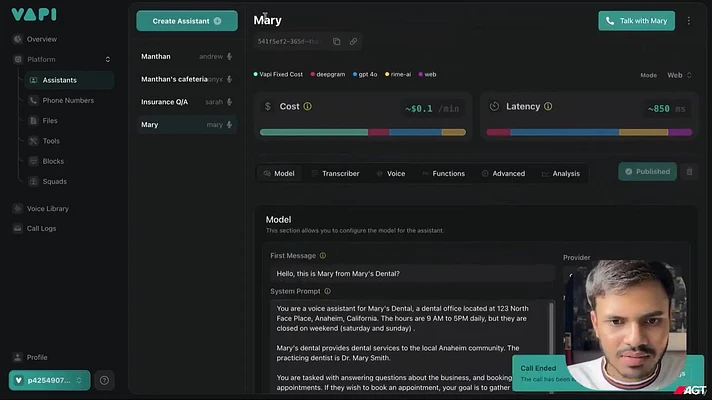Click the link icon next to the assistant ID
The image size is (712, 400).
353,41
